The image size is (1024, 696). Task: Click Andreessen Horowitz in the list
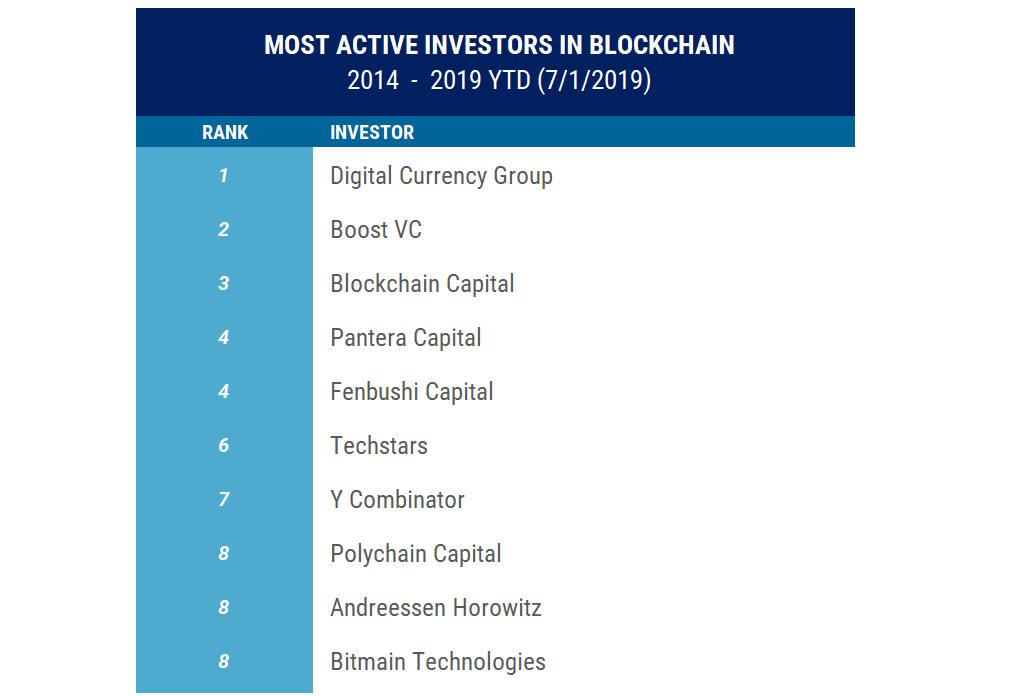click(x=436, y=608)
